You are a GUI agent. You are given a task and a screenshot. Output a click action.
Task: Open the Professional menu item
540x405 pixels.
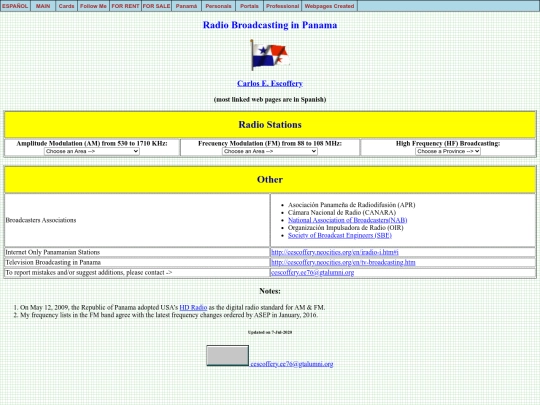click(x=282, y=6)
